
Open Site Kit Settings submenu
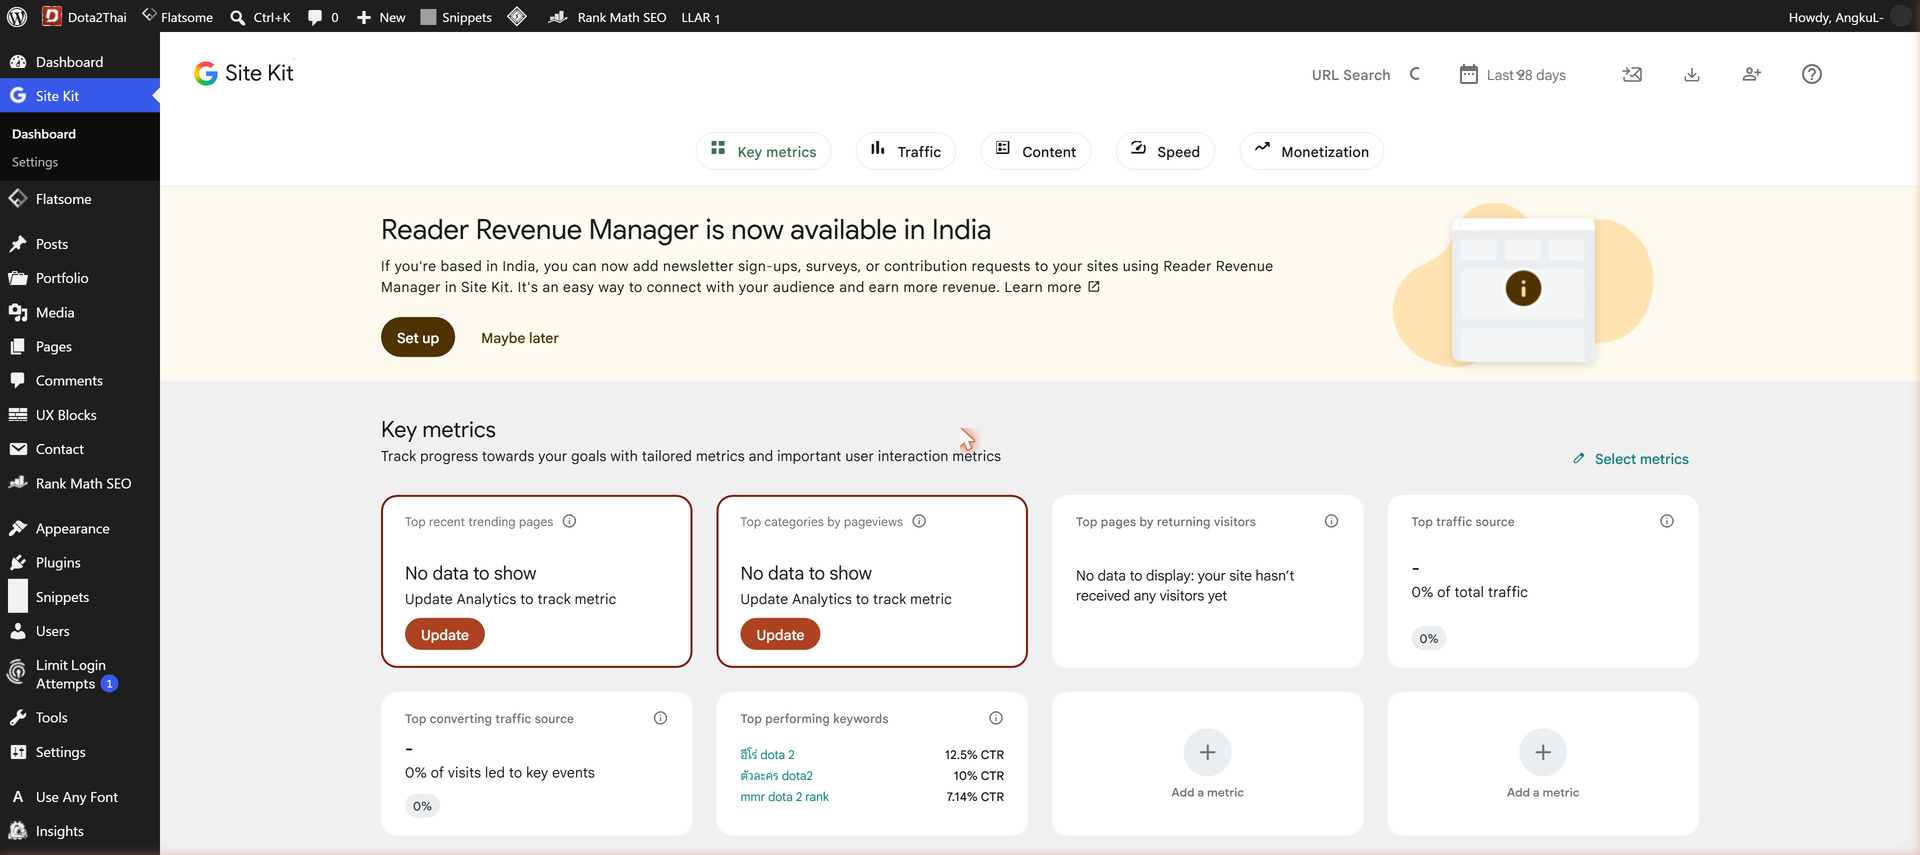(x=35, y=162)
